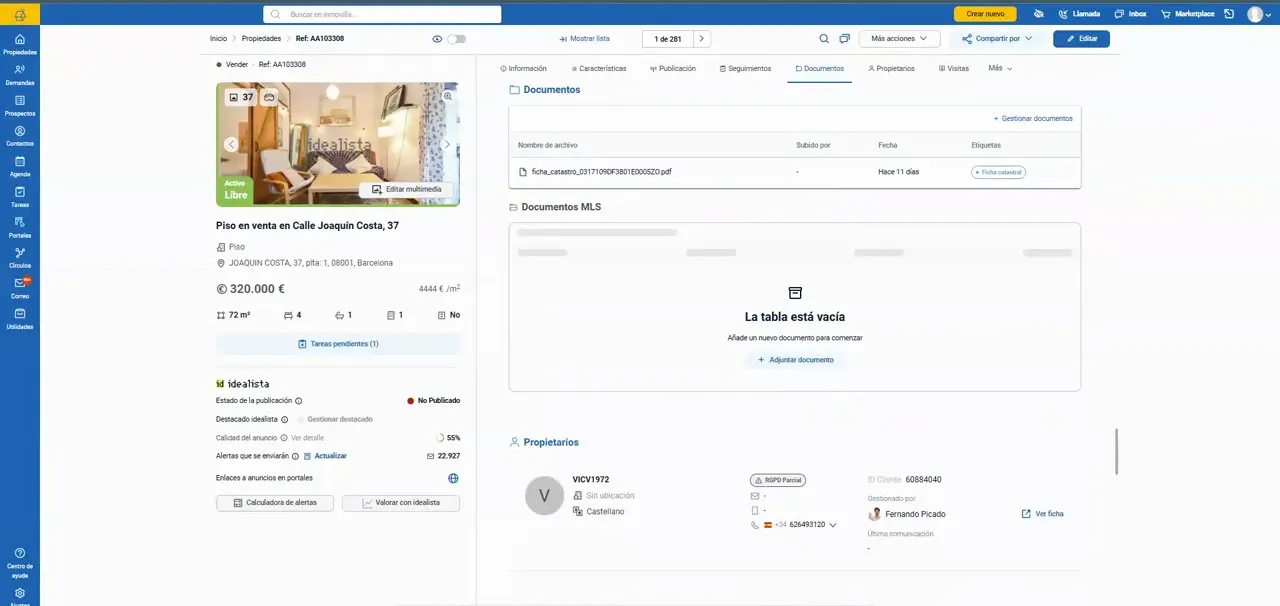Show next property photo arrow

point(447,144)
